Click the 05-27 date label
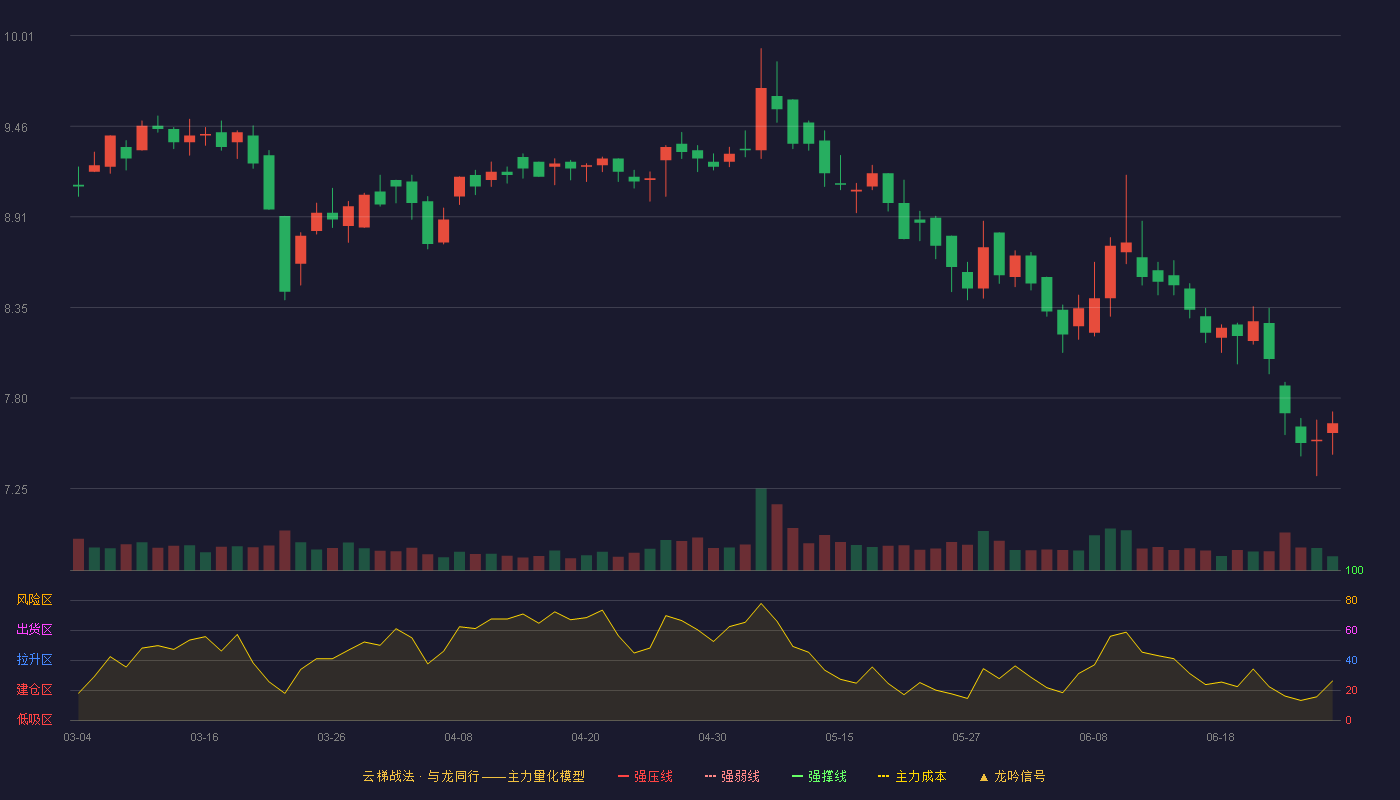Screen dimensions: 1400x800 (x=966, y=737)
